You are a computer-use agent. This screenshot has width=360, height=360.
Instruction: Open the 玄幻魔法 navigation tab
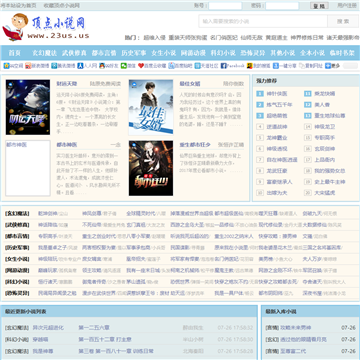[44, 53]
